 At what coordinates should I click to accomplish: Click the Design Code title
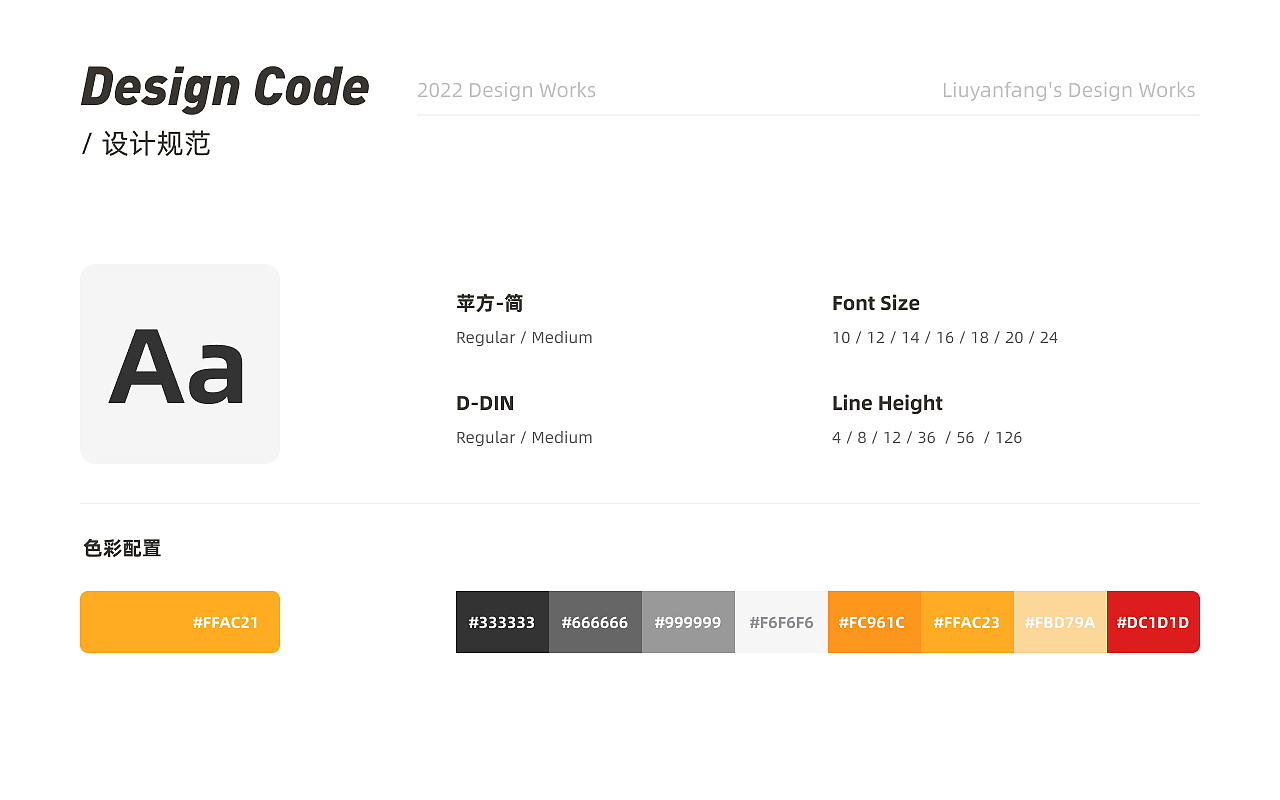click(x=225, y=87)
